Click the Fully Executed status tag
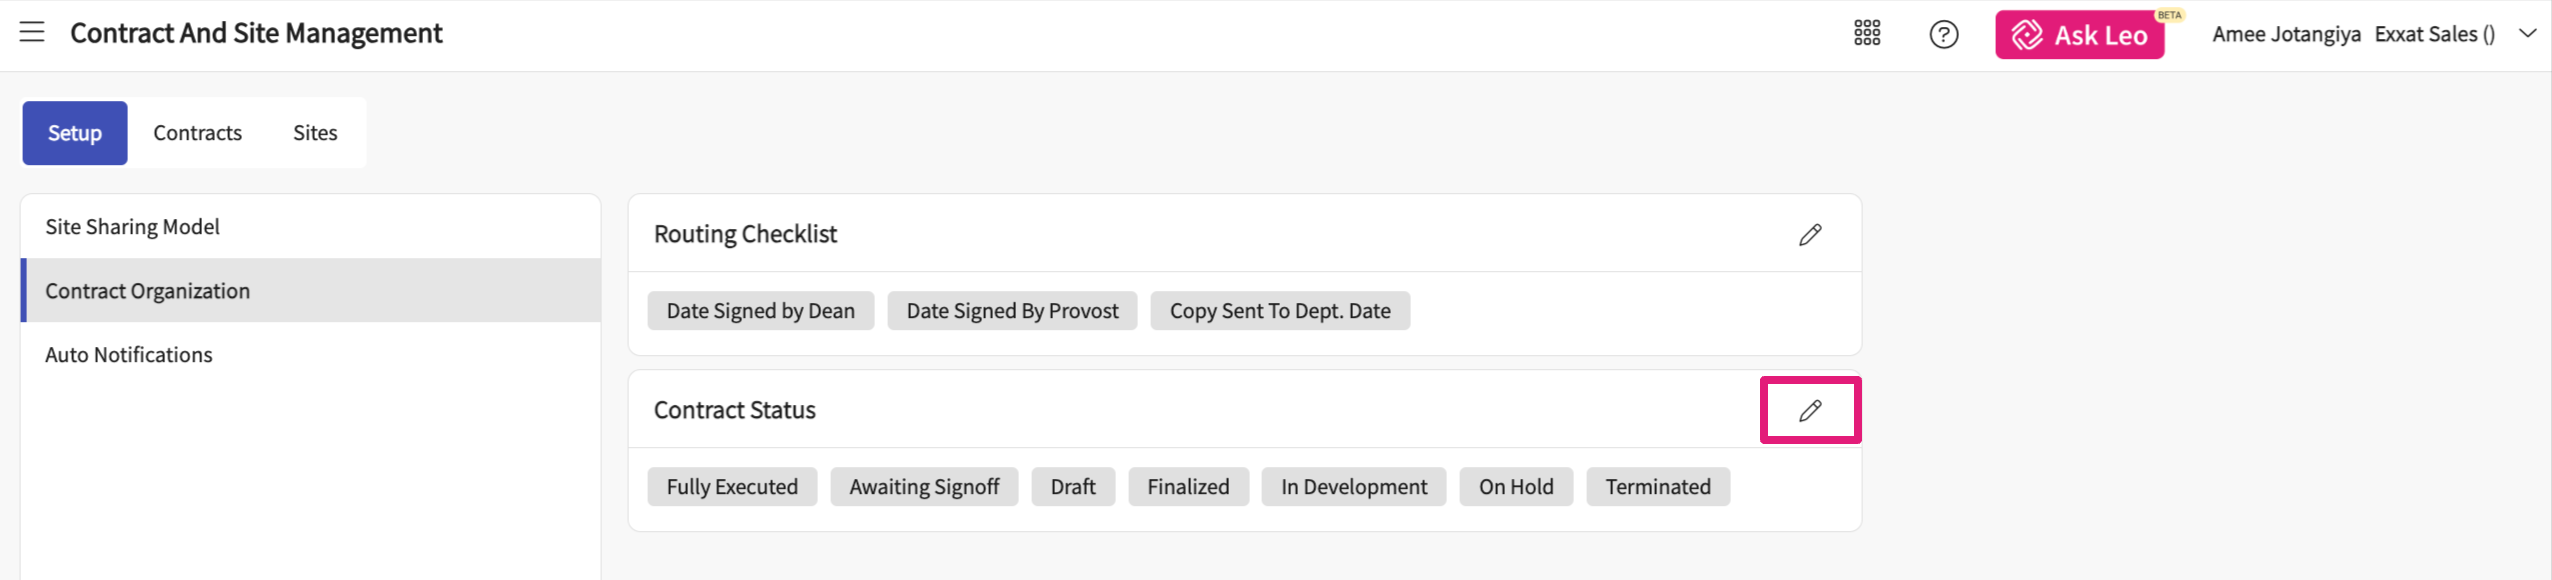The width and height of the screenshot is (2552, 580). [x=732, y=487]
